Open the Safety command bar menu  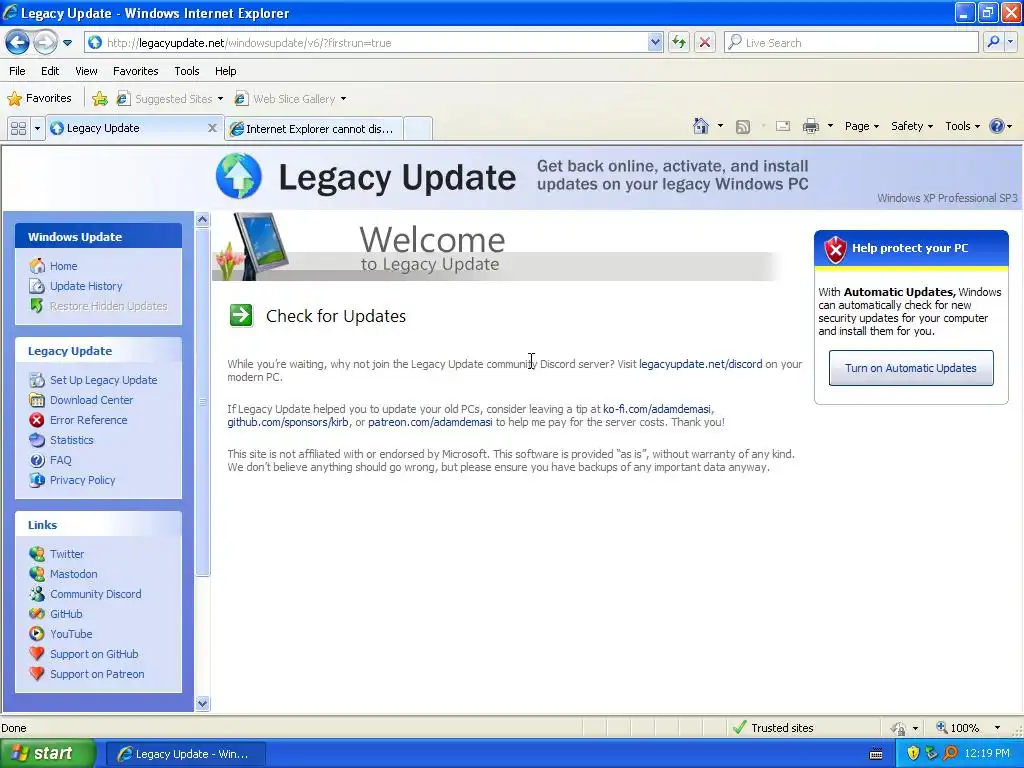[912, 126]
